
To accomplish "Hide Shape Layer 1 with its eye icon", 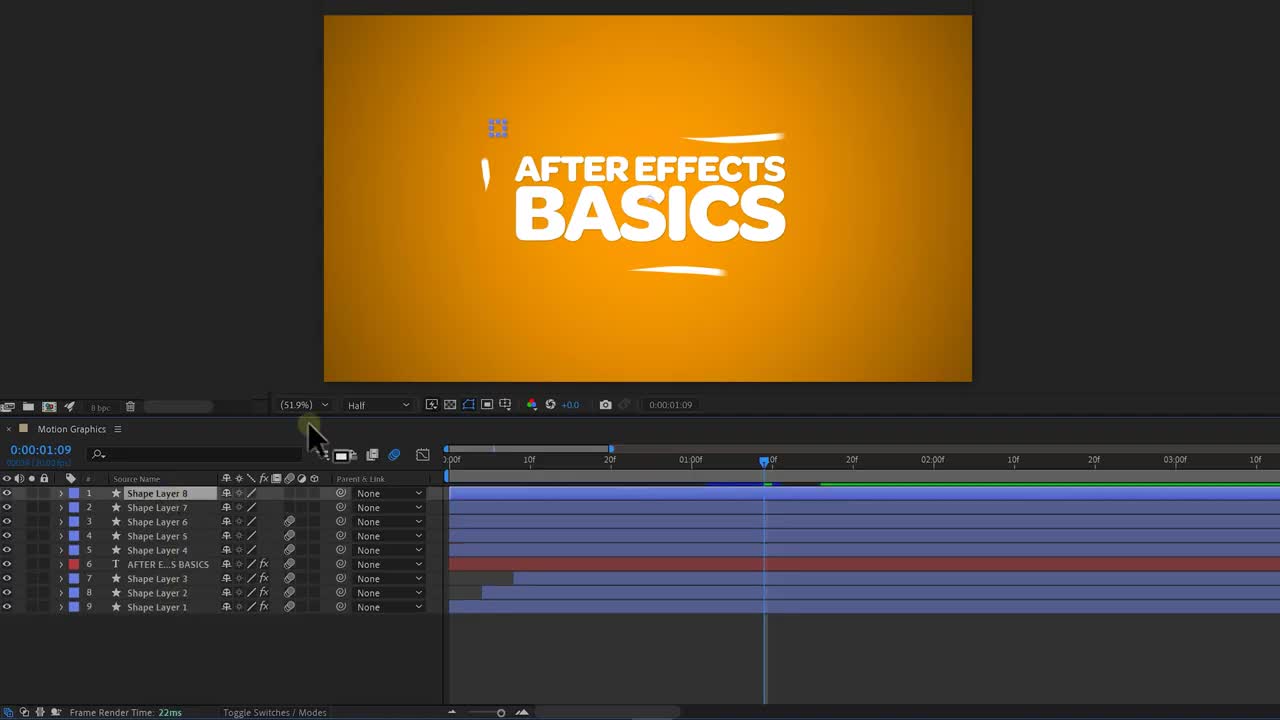I will tap(7, 607).
